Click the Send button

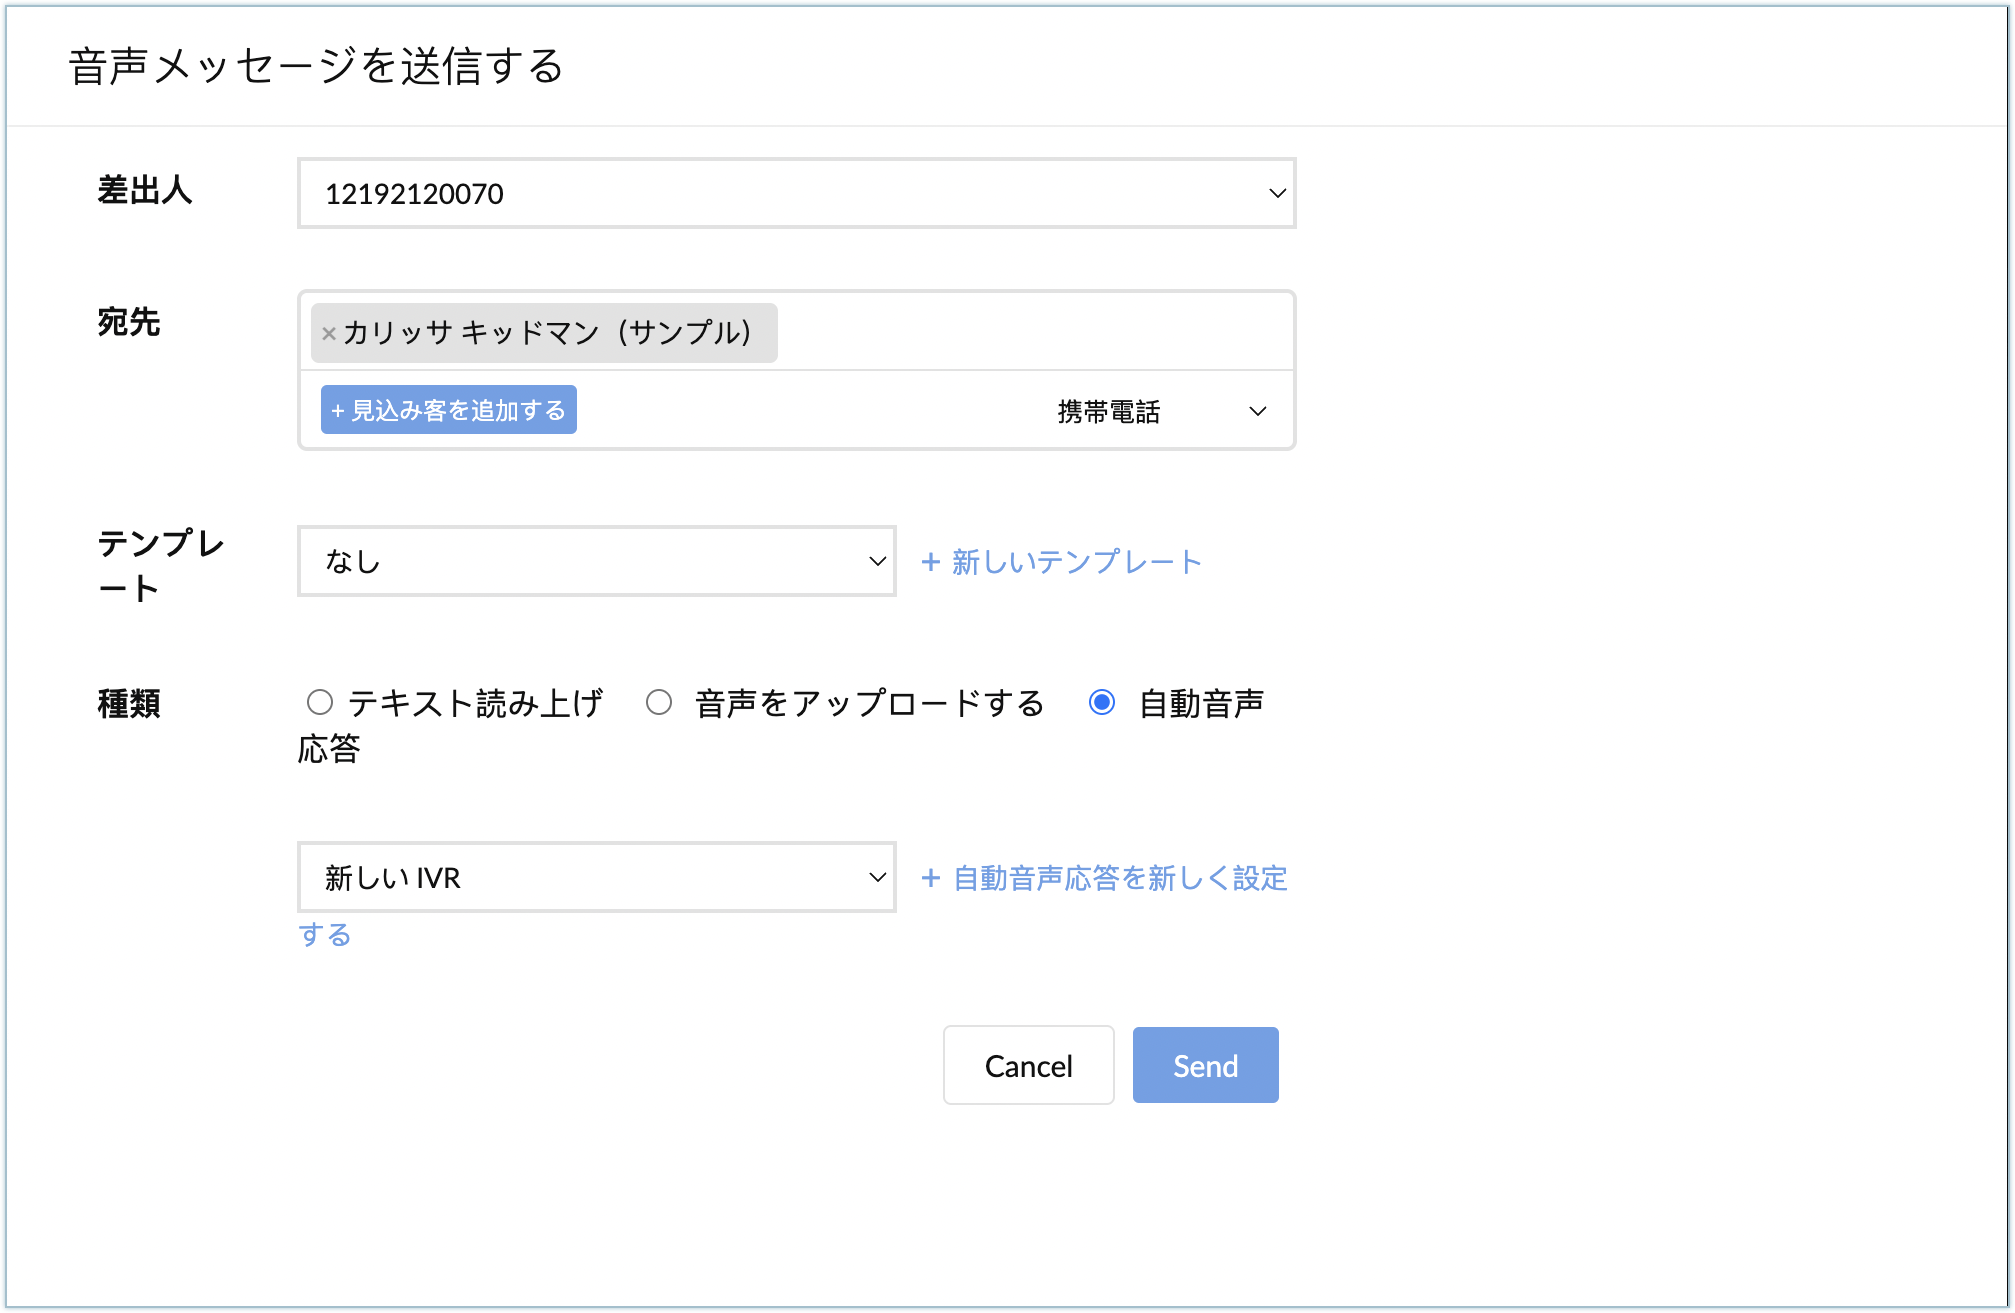[1205, 1065]
